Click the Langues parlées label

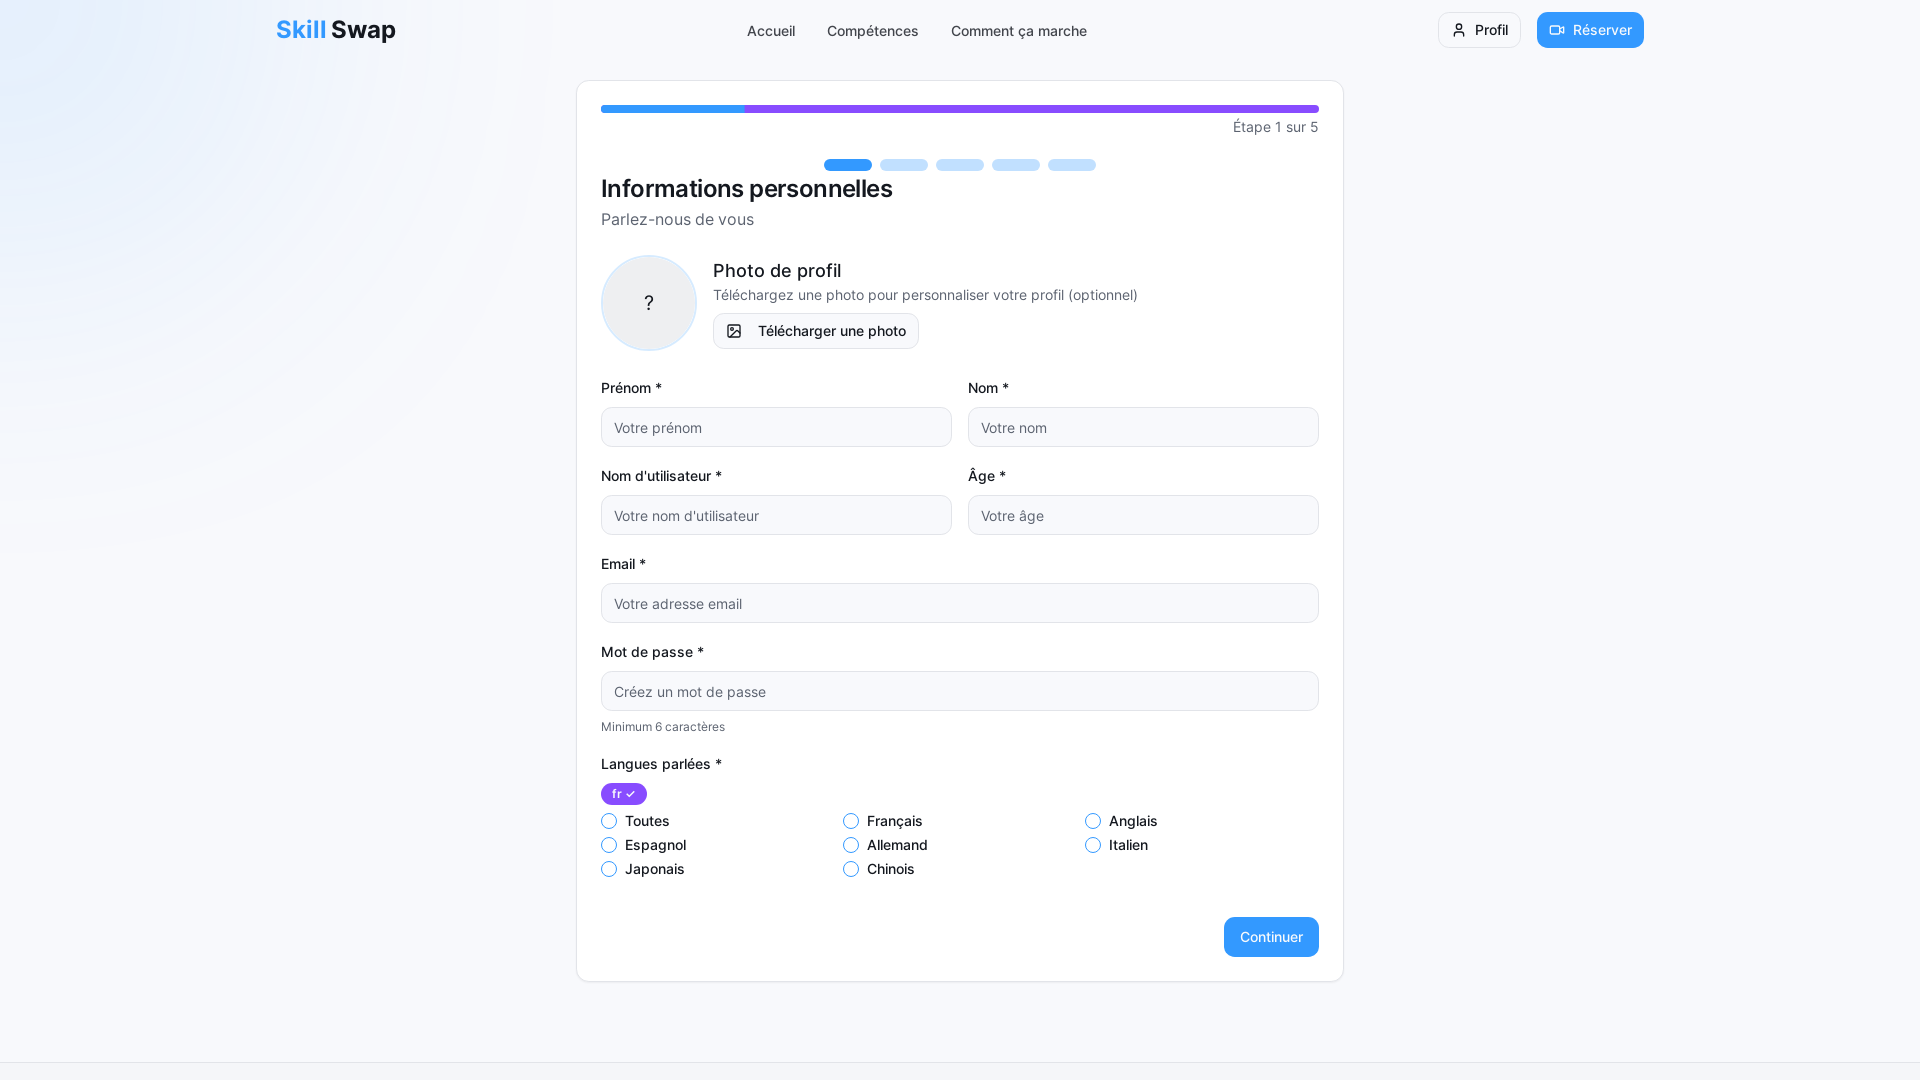point(661,764)
